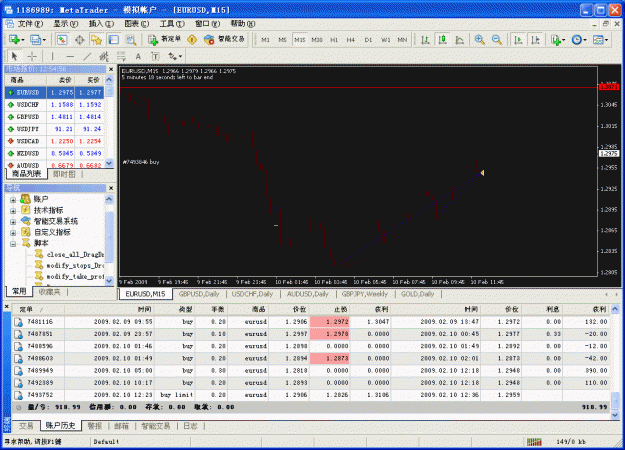The width and height of the screenshot is (625, 450).
Task: Open the 工具(T) menu
Action: [172, 24]
